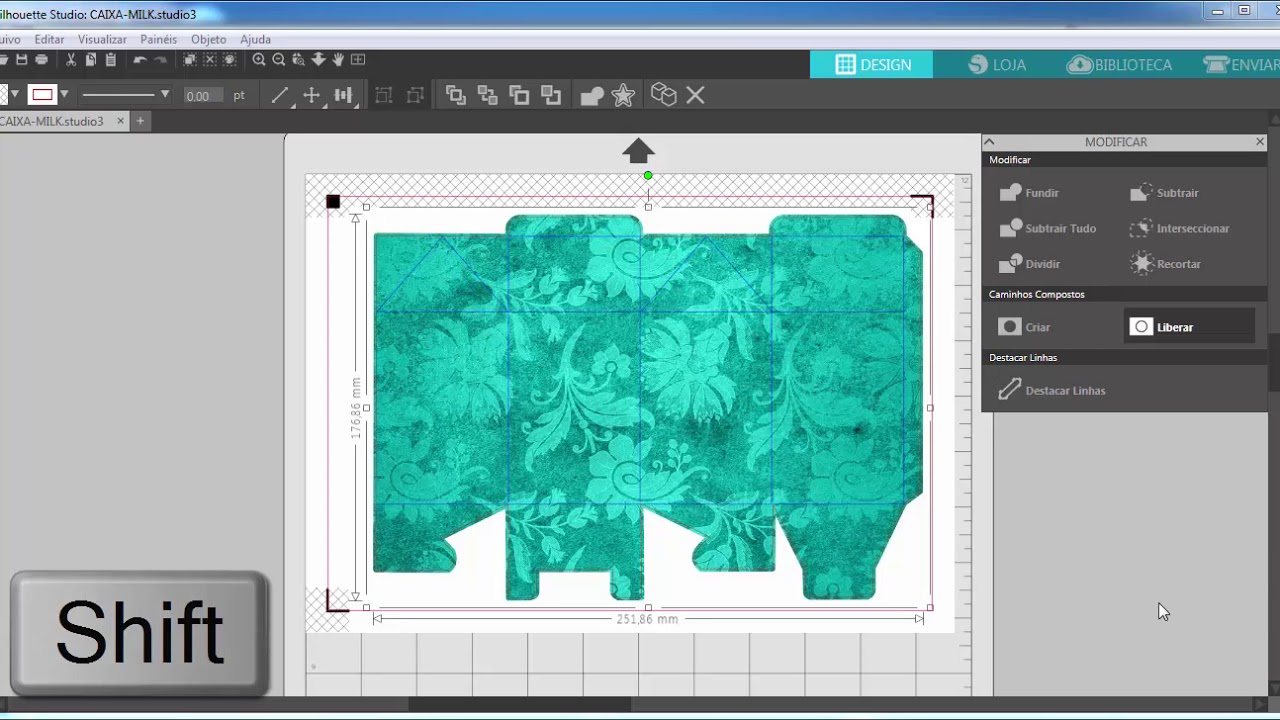Click the Interseccionar button
Image resolution: width=1280 pixels, height=720 pixels.
click(x=1179, y=228)
